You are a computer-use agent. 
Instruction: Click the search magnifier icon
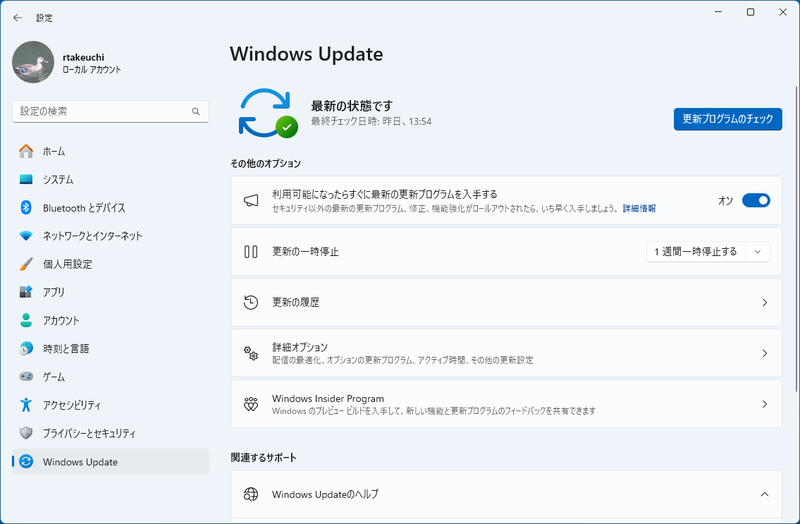point(196,111)
